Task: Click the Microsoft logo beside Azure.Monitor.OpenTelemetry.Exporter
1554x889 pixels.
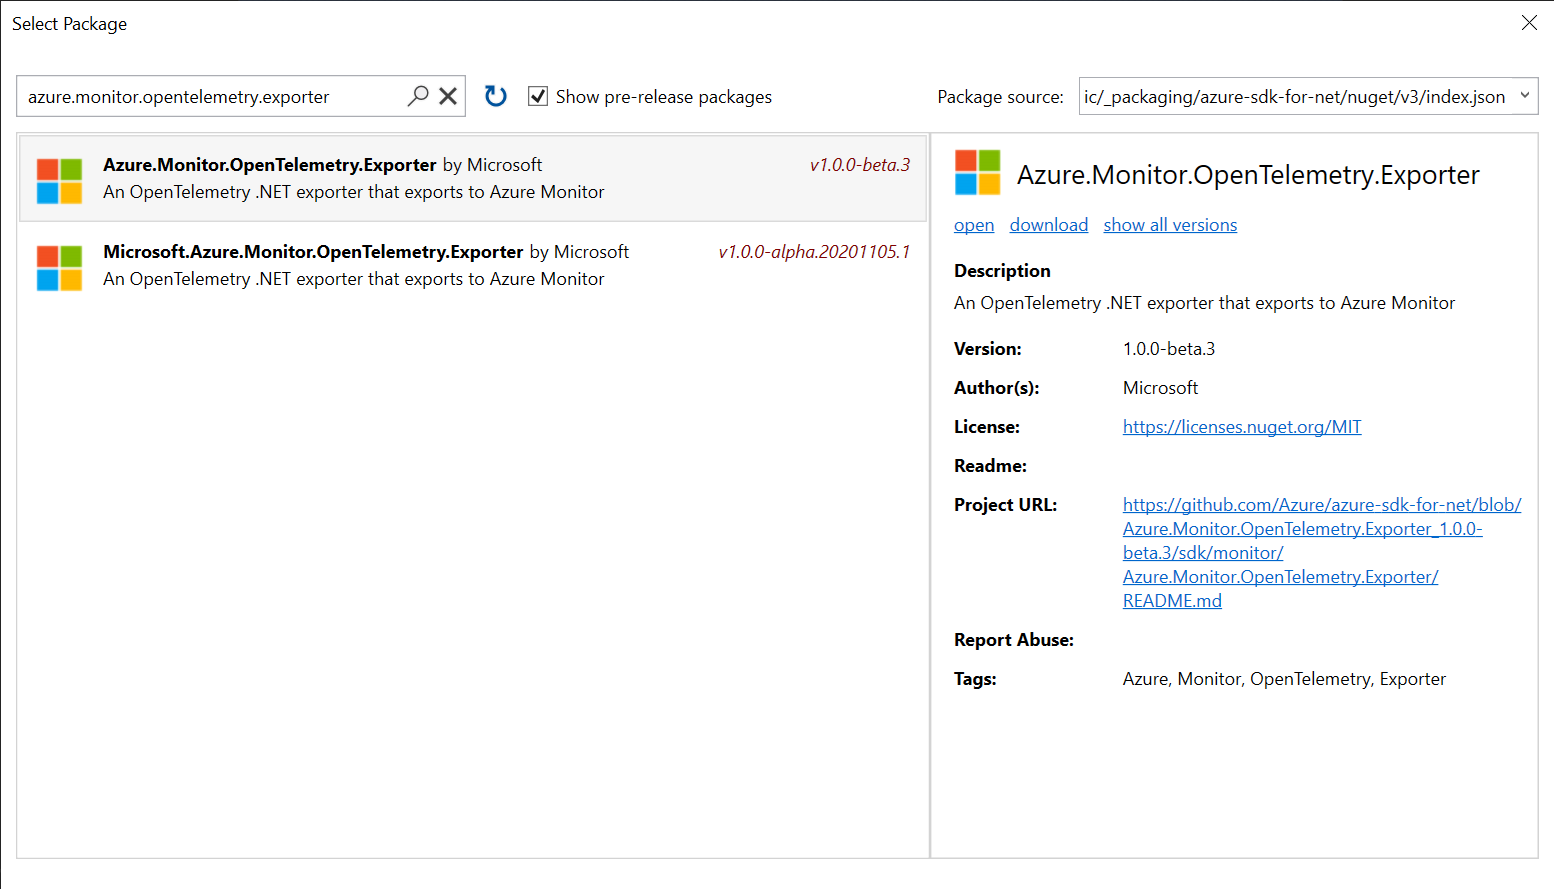Action: 58,178
